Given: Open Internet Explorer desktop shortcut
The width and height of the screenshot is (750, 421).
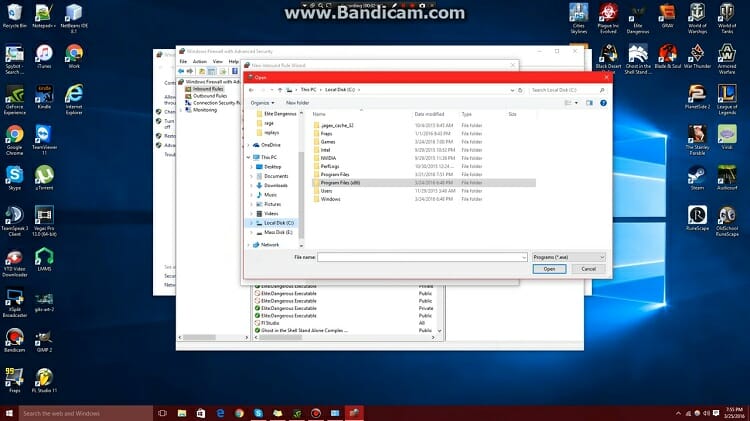Looking at the screenshot, I should coord(74,100).
